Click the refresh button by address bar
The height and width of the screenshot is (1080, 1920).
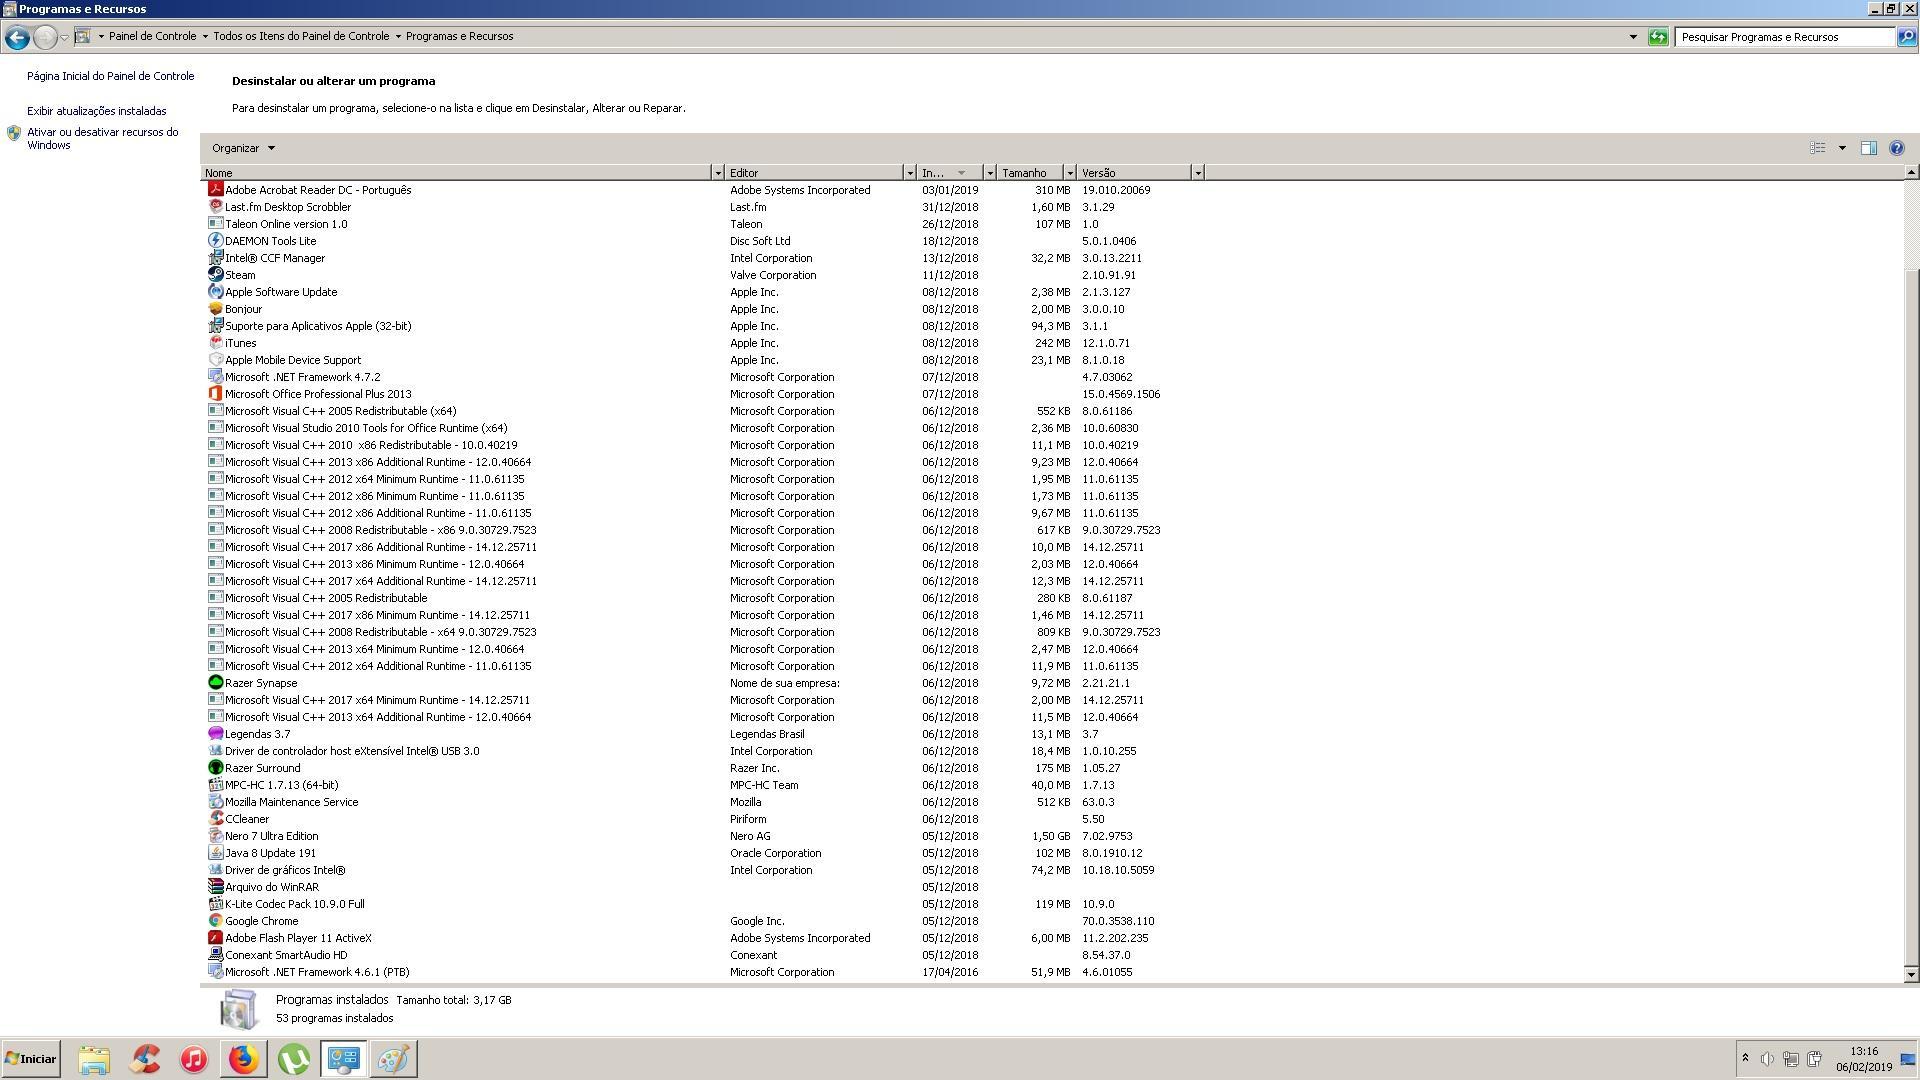tap(1658, 37)
